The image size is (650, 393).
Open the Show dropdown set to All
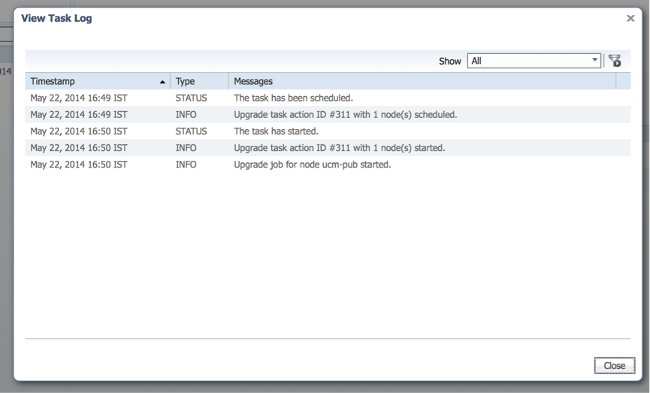pyautogui.click(x=534, y=61)
